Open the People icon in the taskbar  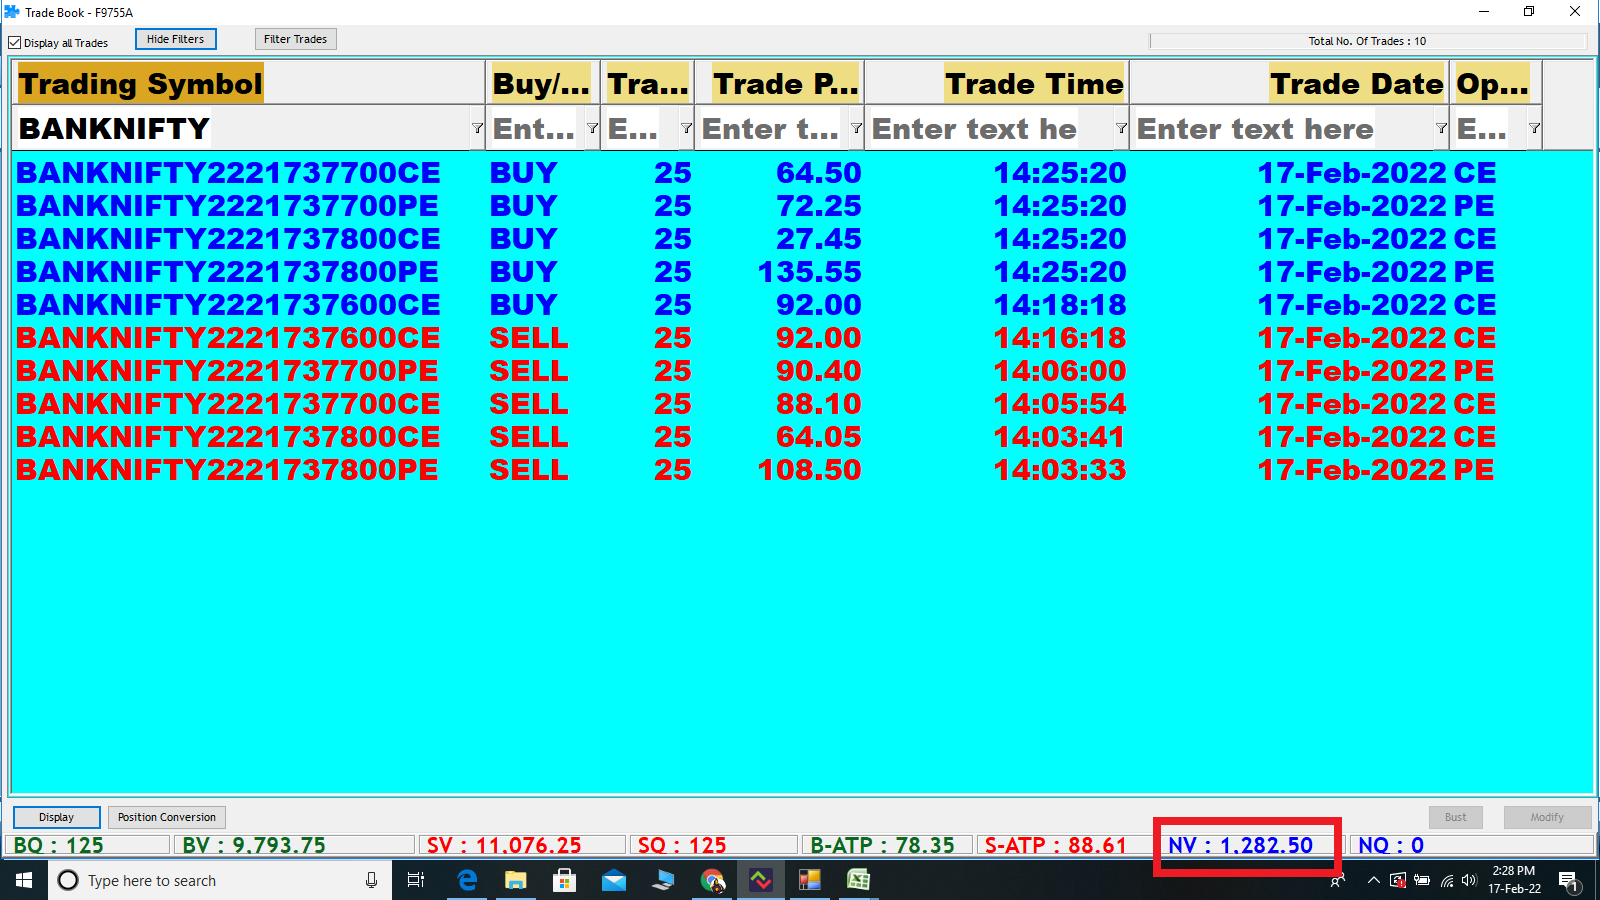1337,881
